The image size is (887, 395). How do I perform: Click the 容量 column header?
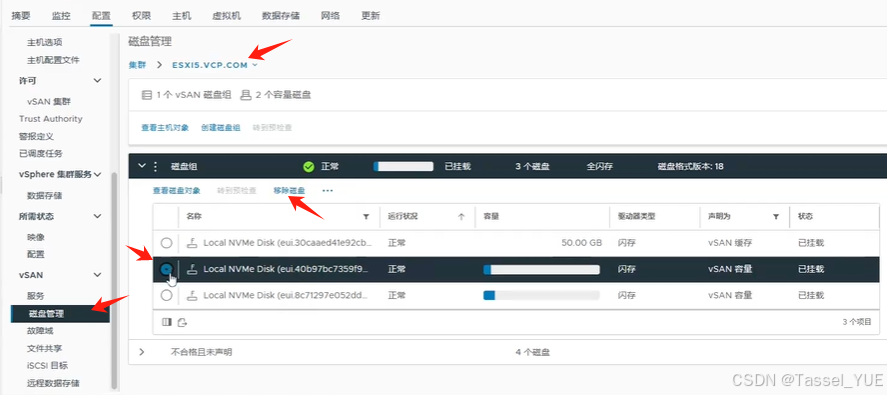490,217
